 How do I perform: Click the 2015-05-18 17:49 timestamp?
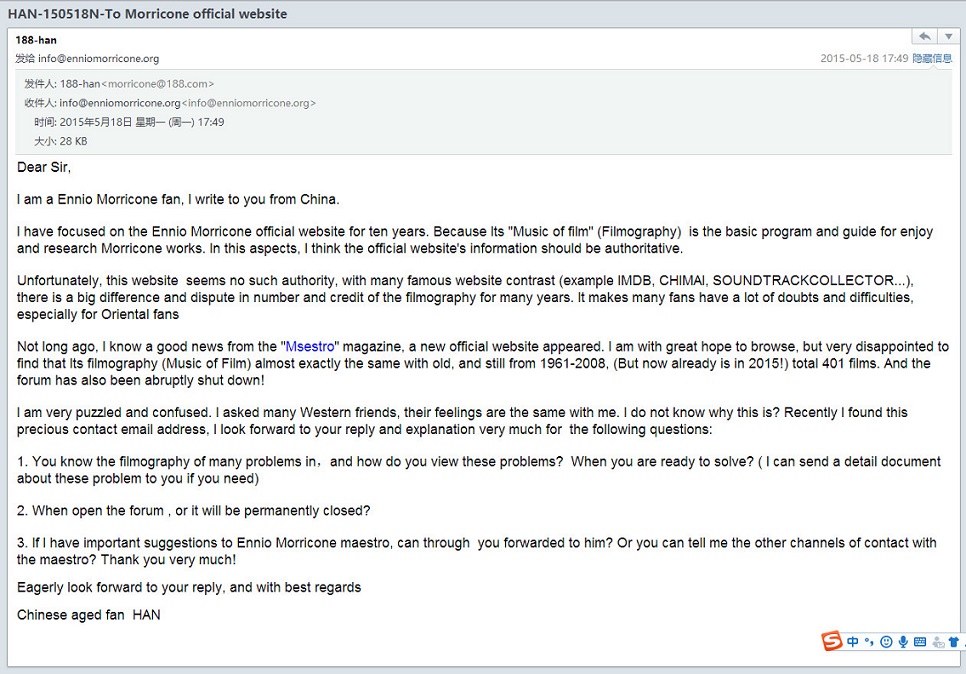click(864, 58)
